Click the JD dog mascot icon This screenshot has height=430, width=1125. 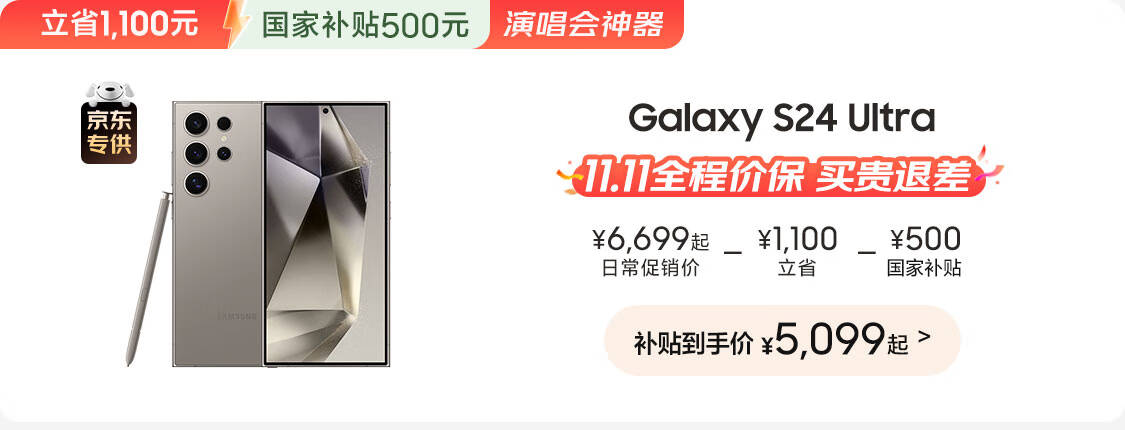109,93
